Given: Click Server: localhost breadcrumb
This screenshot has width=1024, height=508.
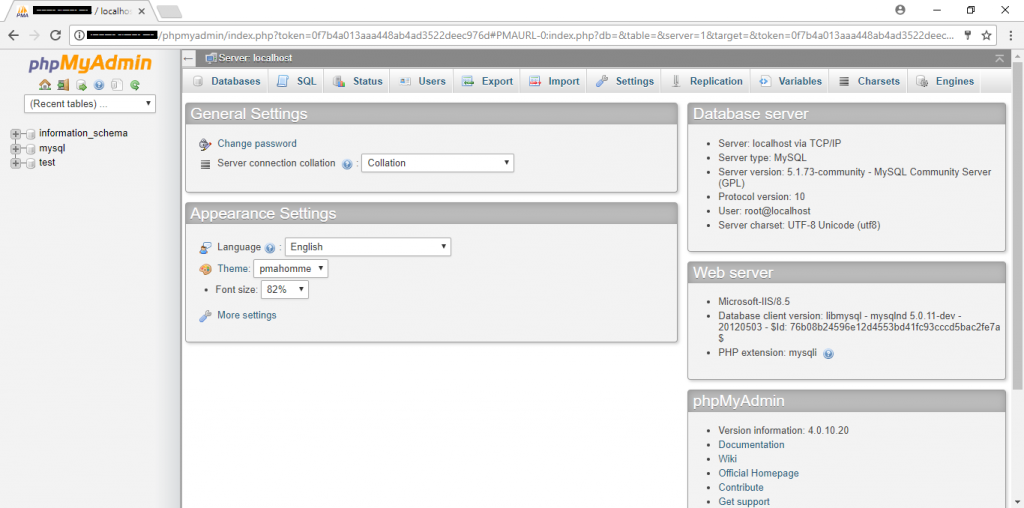Looking at the screenshot, I should pos(255,58).
